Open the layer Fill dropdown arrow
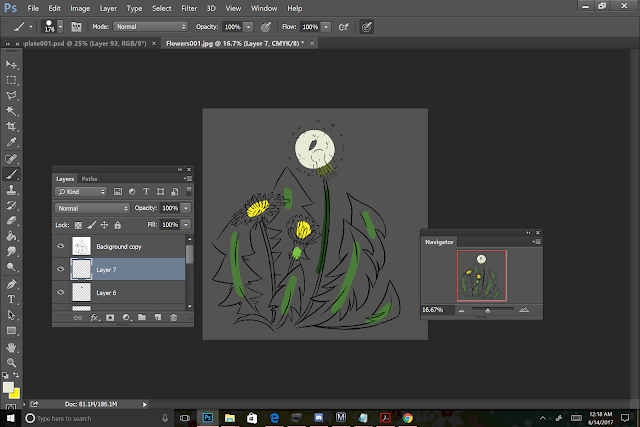 point(186,225)
